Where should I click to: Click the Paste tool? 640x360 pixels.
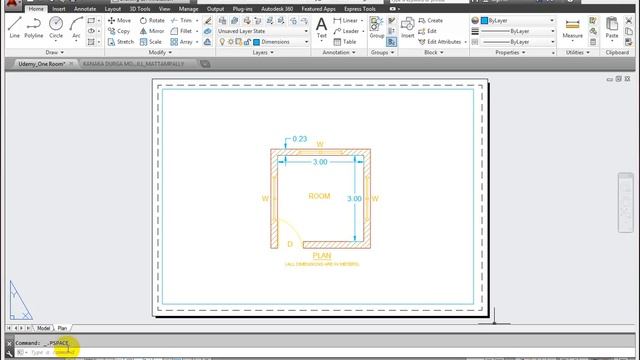click(611, 28)
